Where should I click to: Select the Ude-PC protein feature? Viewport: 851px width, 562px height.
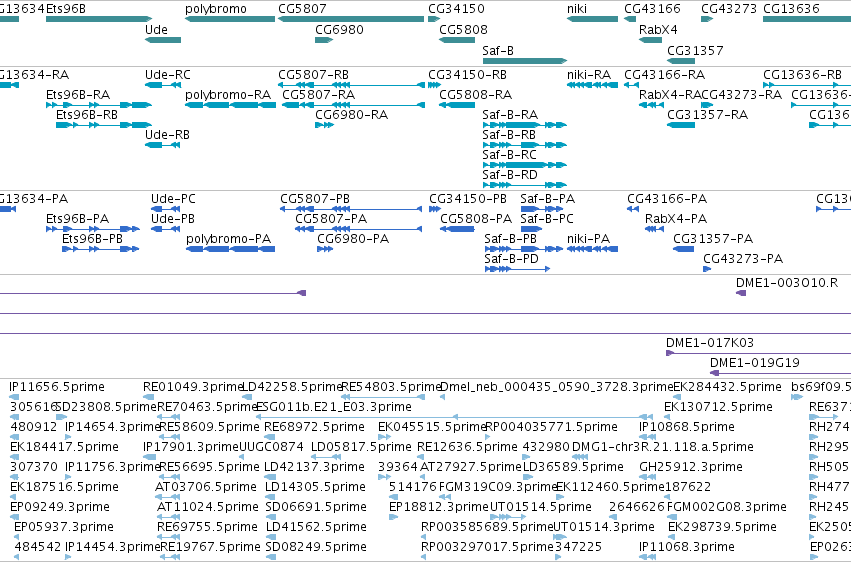[x=165, y=209]
